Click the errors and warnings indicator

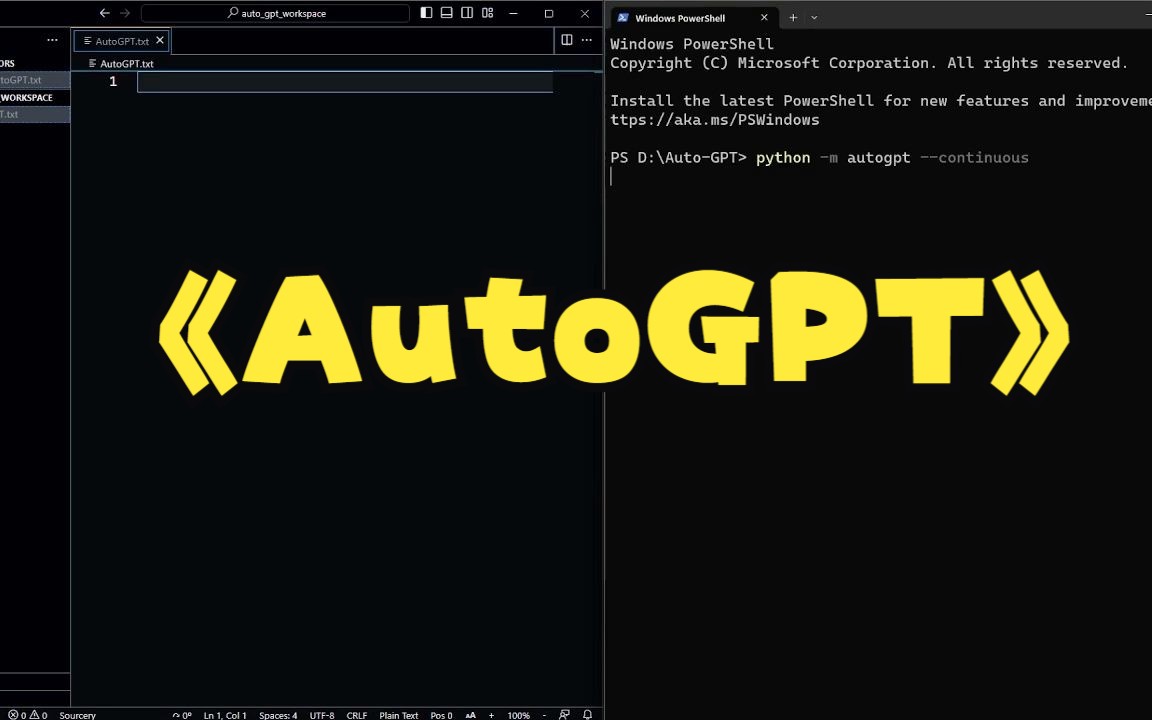point(28,715)
